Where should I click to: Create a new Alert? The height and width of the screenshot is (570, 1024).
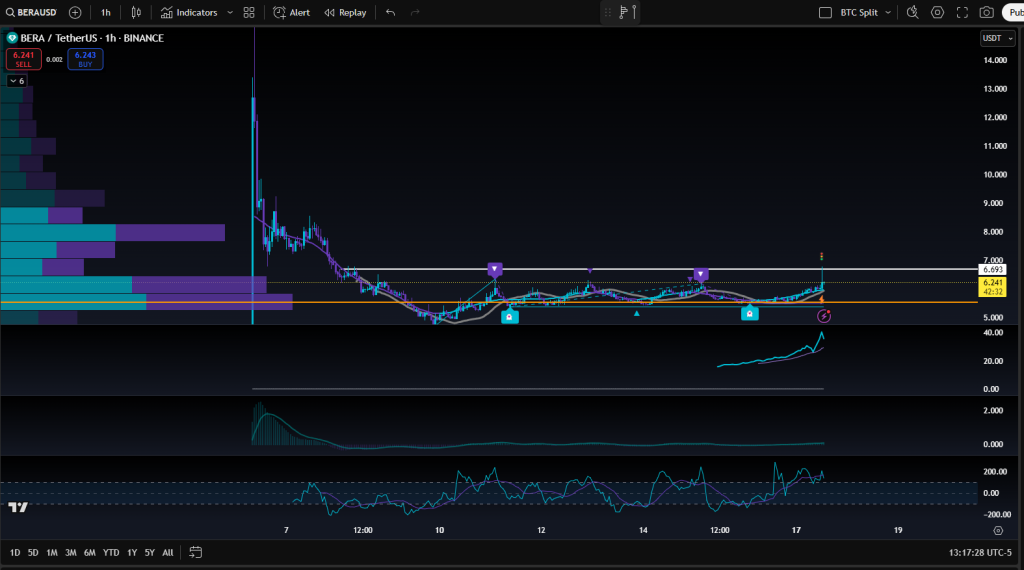click(x=291, y=12)
